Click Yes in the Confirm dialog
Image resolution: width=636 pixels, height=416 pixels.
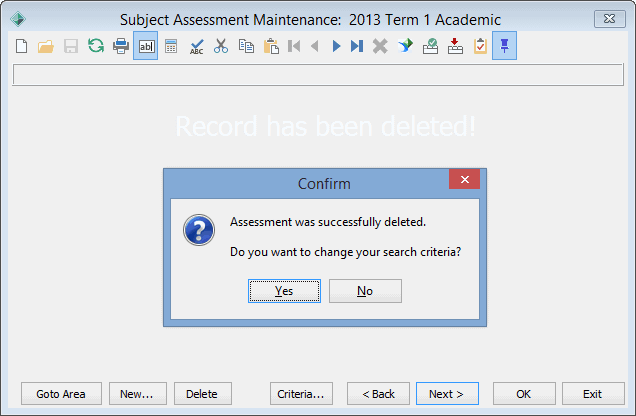pyautogui.click(x=284, y=291)
